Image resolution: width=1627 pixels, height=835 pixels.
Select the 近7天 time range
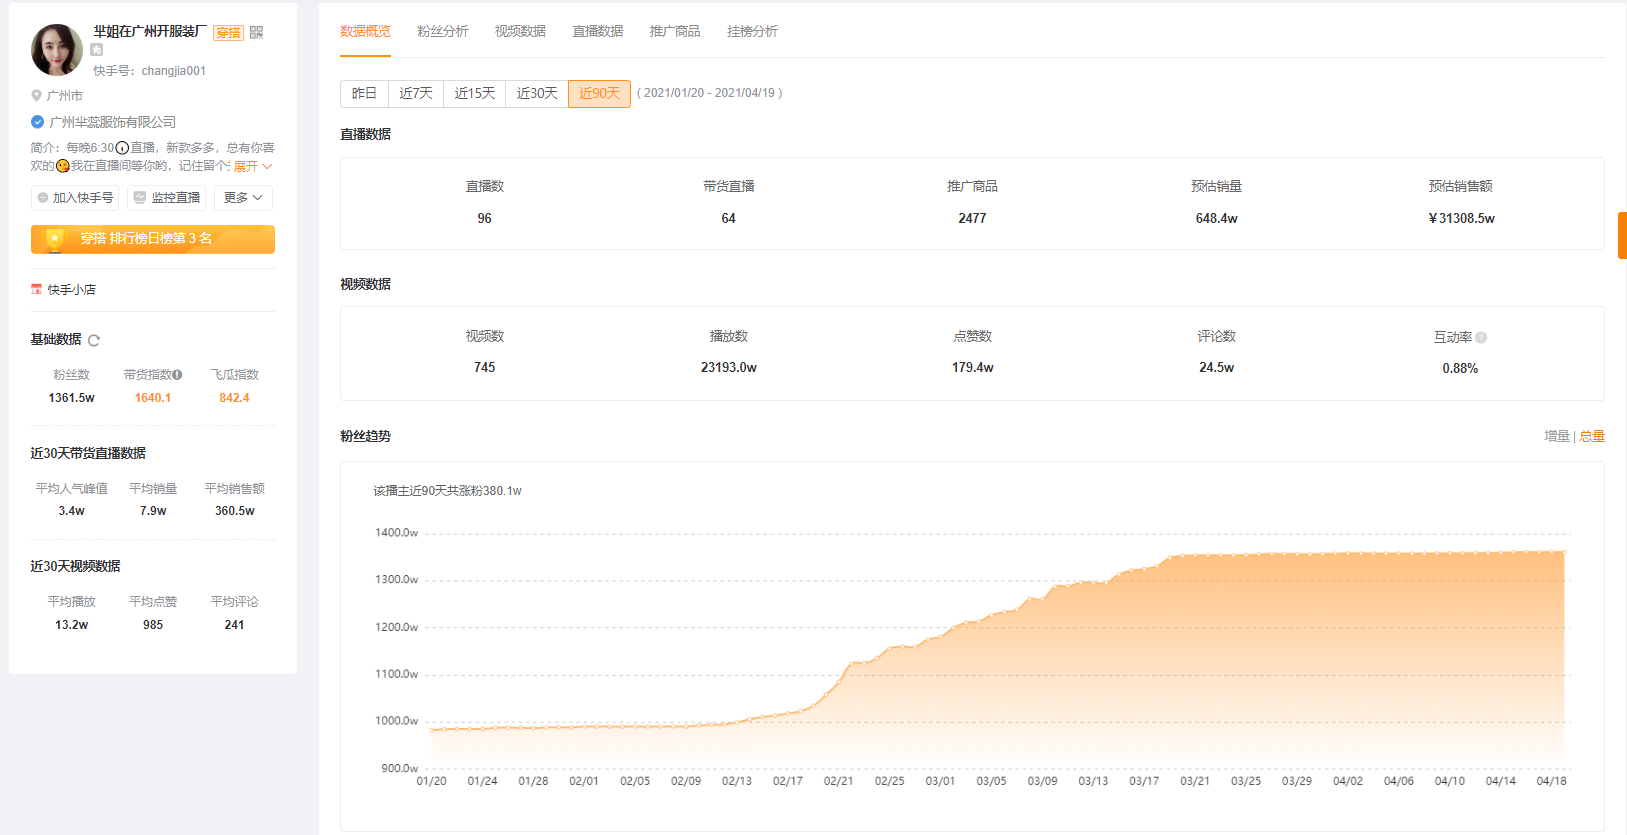416,94
